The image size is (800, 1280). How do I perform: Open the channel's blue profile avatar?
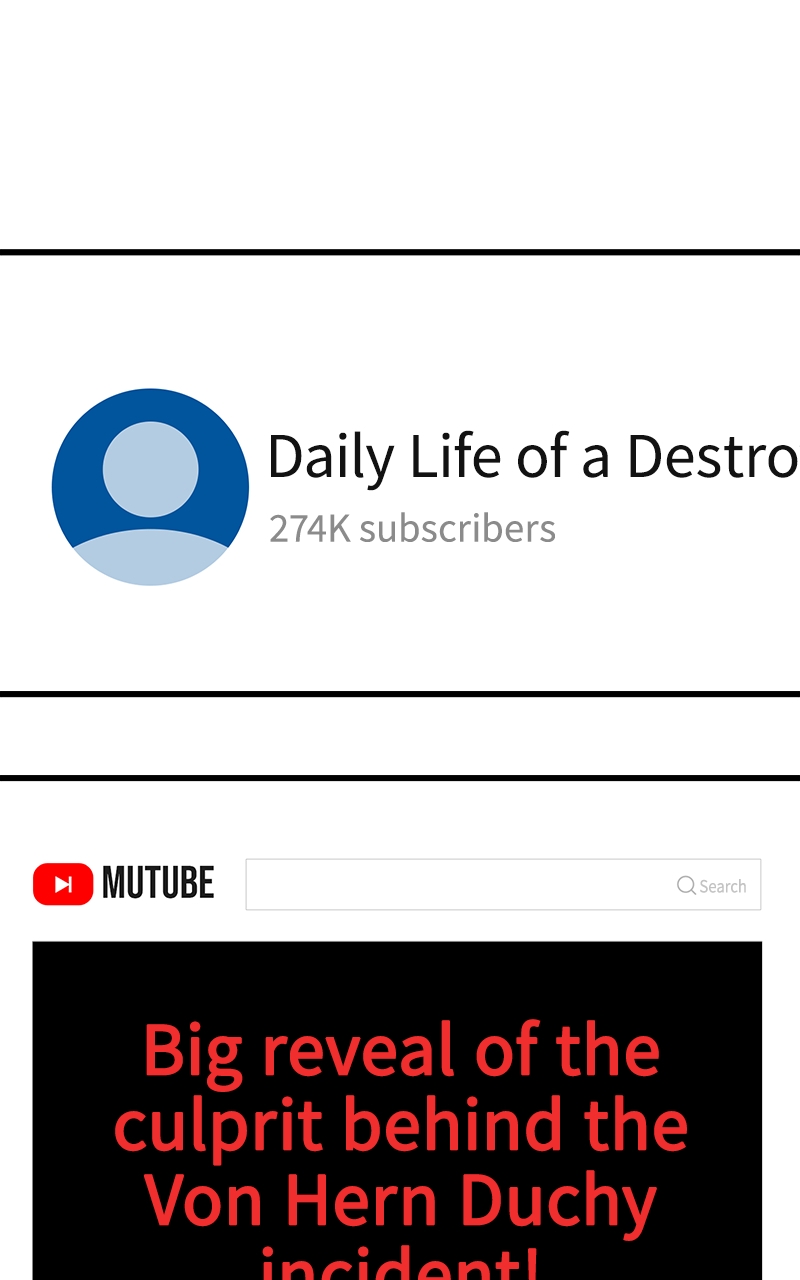(x=150, y=487)
